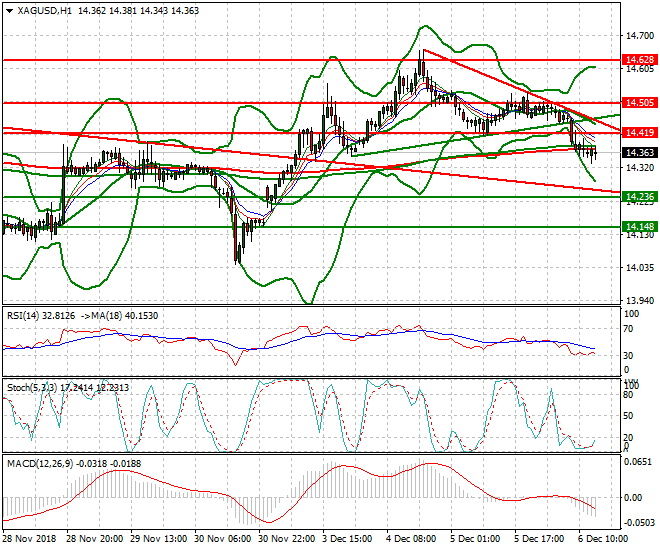Click the 29 Nov 13:00 time axis label

[159, 539]
